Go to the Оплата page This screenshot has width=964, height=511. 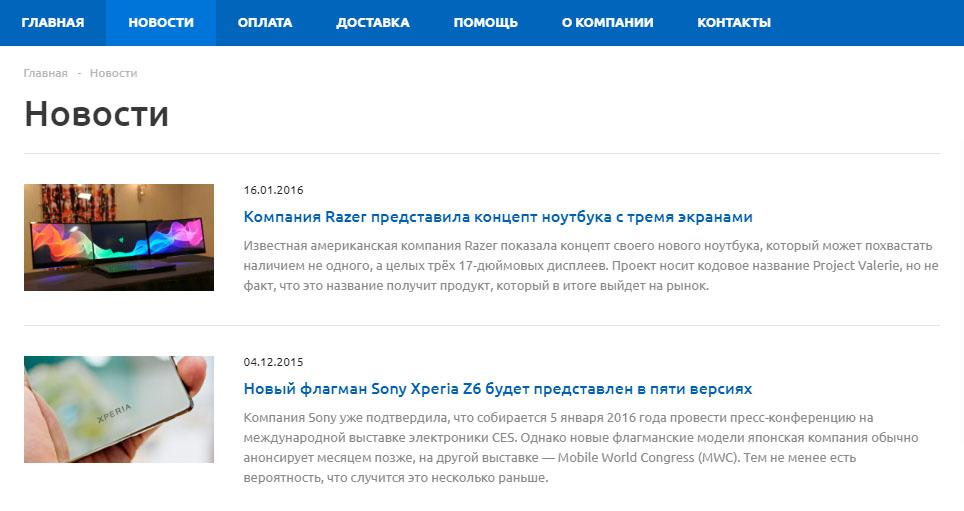pos(265,23)
